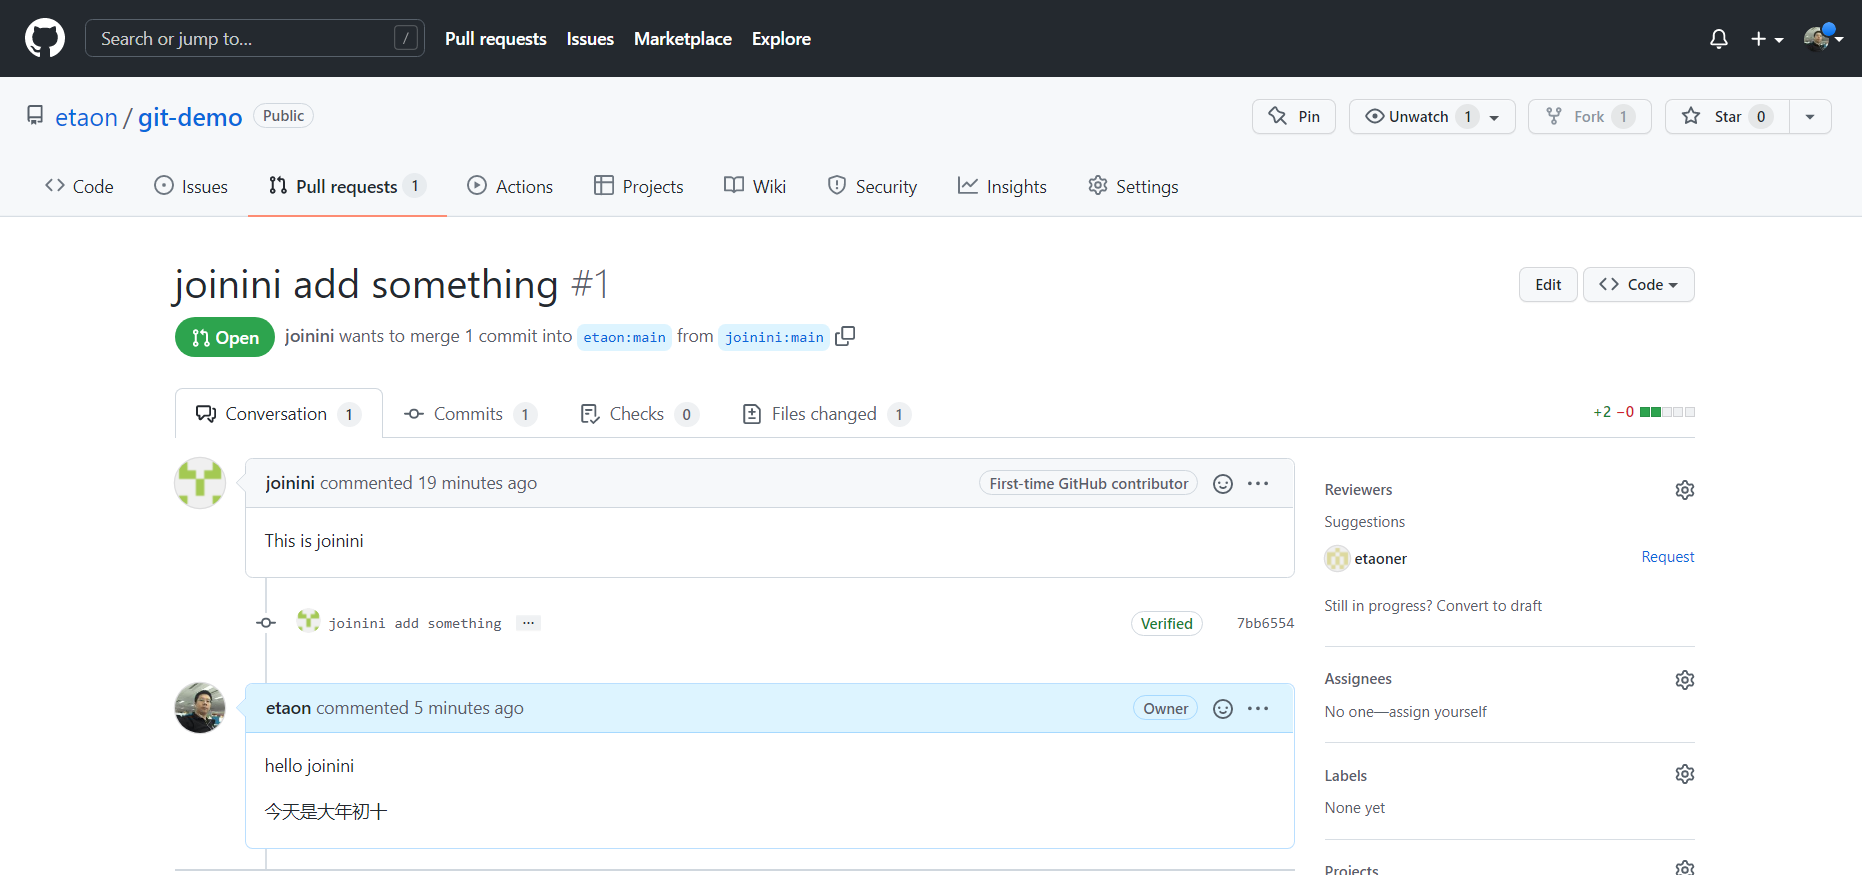This screenshot has height=875, width=1862.
Task: Click the etaon:main base branch label
Action: 624,338
